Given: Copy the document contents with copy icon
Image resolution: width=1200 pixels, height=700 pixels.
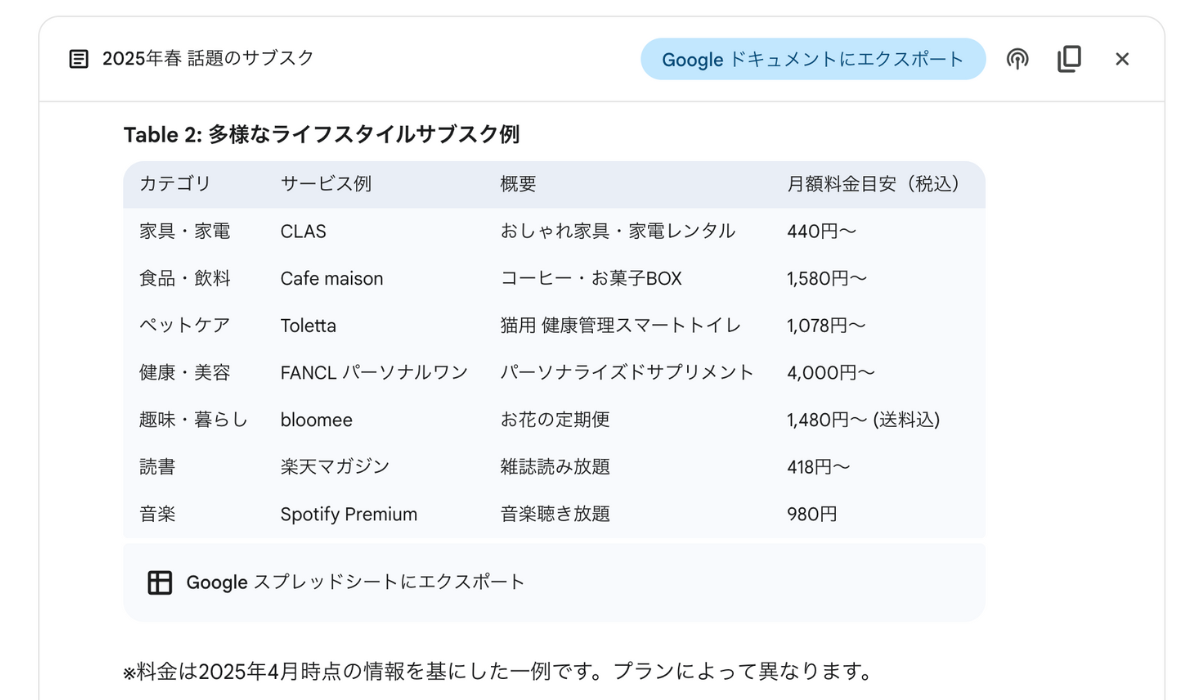Looking at the screenshot, I should (x=1069, y=59).
